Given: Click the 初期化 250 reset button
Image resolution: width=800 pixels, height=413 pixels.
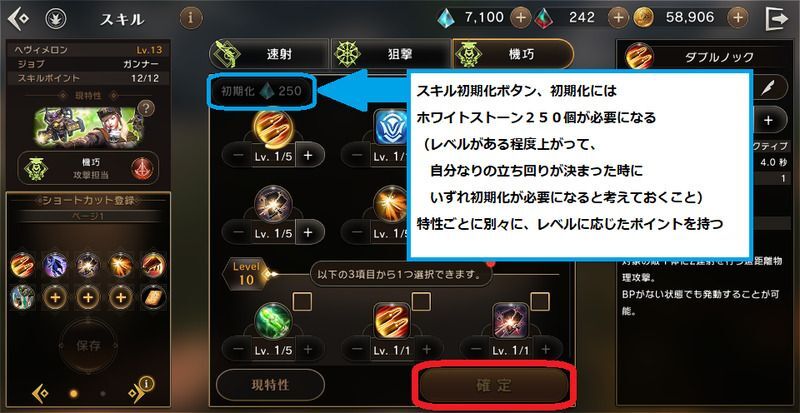Looking at the screenshot, I should point(261,91).
